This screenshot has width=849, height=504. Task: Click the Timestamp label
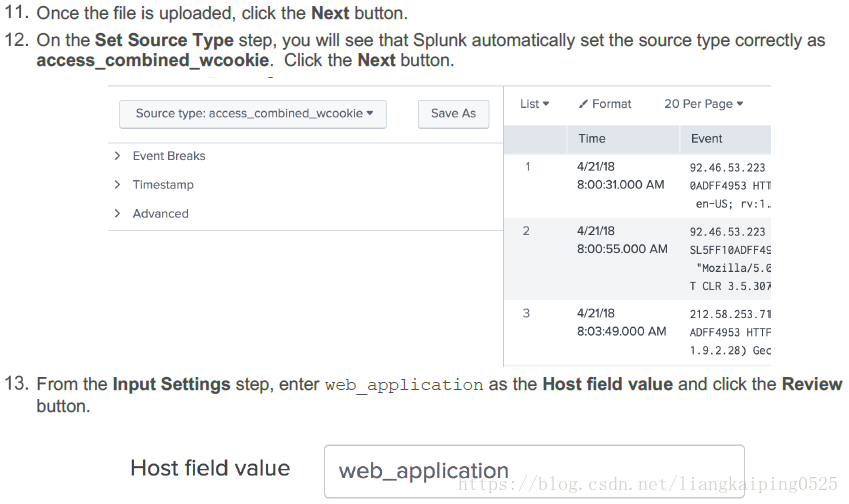(x=163, y=185)
